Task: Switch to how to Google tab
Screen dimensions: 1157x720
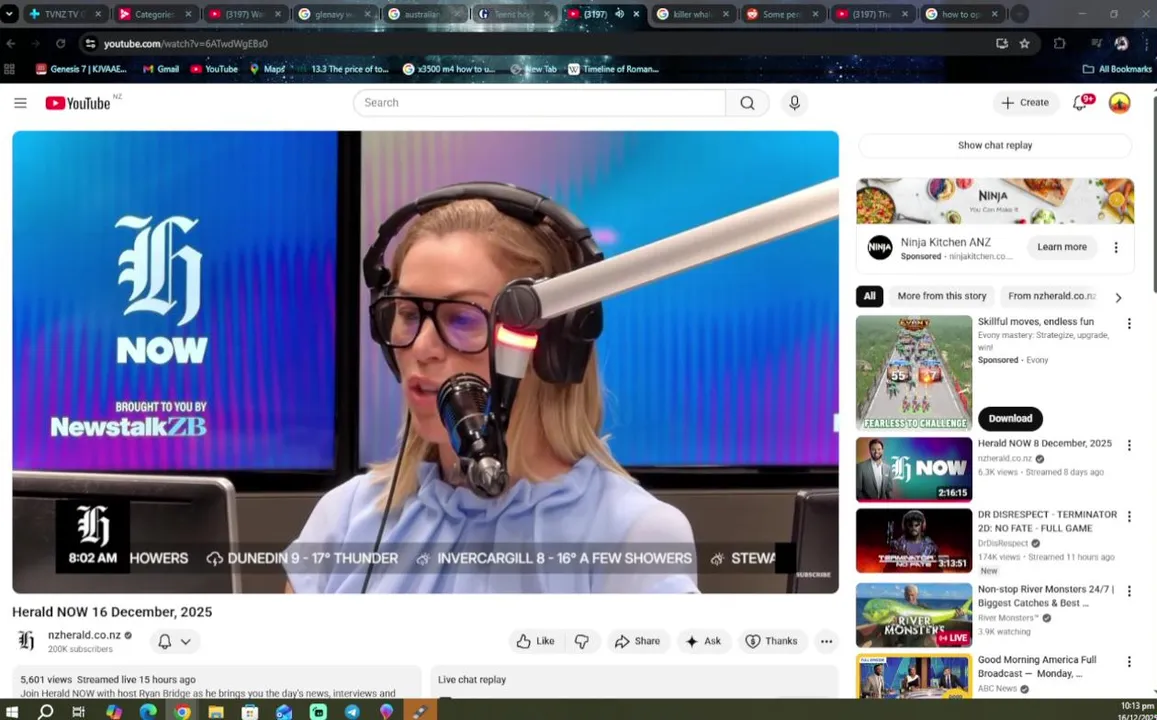Action: [x=961, y=13]
